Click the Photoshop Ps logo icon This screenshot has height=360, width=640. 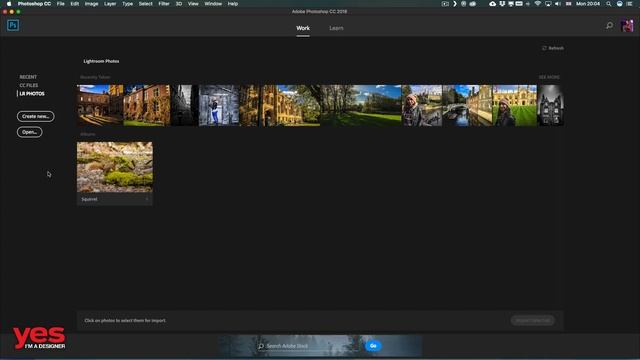13,25
